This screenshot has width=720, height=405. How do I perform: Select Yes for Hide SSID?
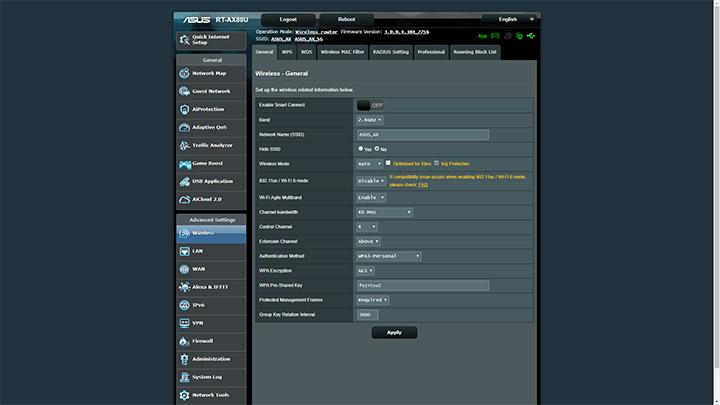click(361, 148)
